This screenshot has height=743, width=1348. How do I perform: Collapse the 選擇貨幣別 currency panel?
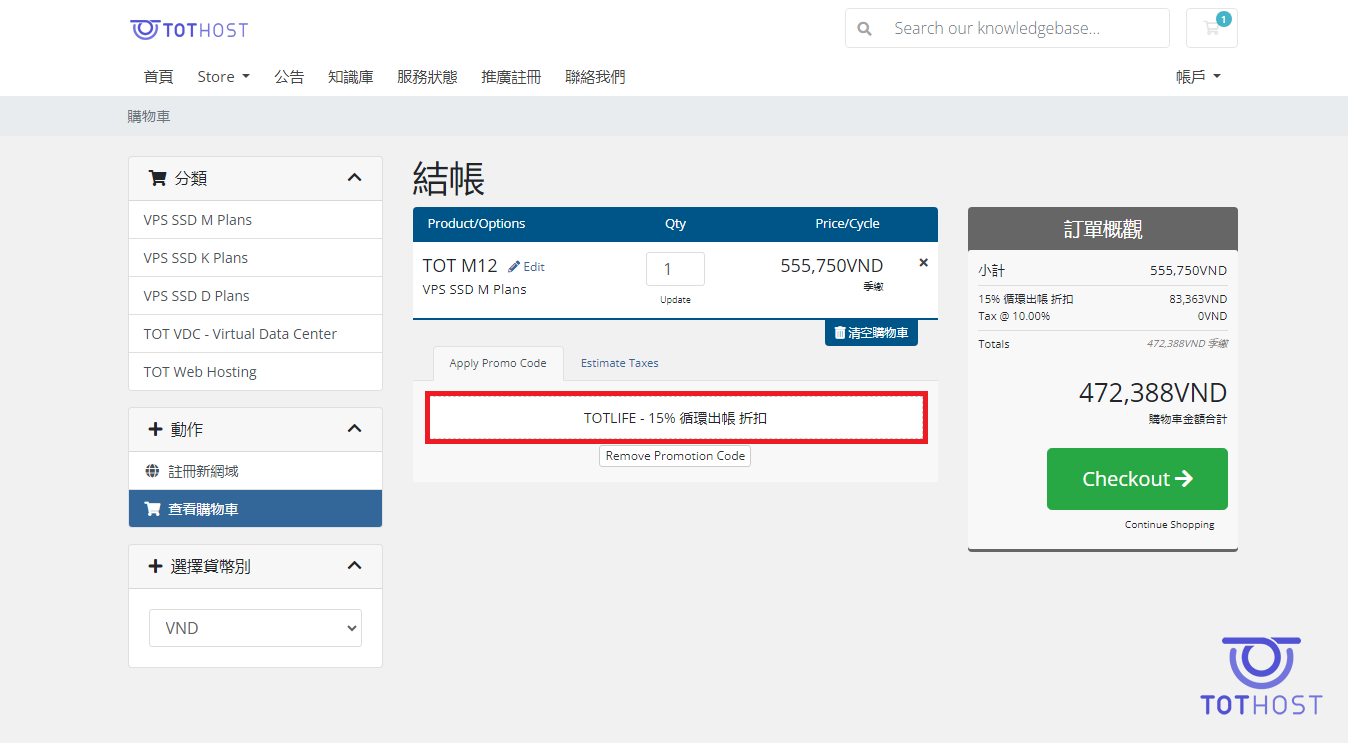coord(354,566)
